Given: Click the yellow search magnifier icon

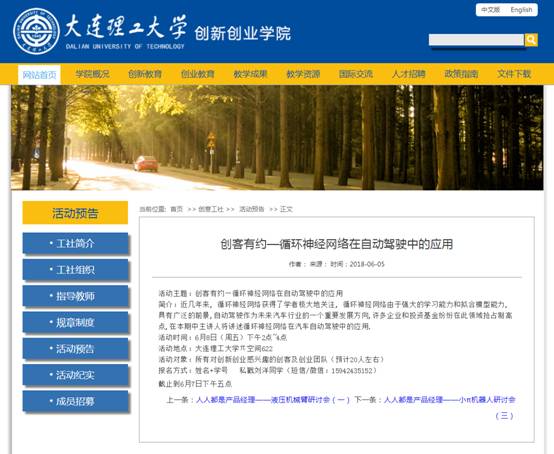Looking at the screenshot, I should [x=531, y=40].
